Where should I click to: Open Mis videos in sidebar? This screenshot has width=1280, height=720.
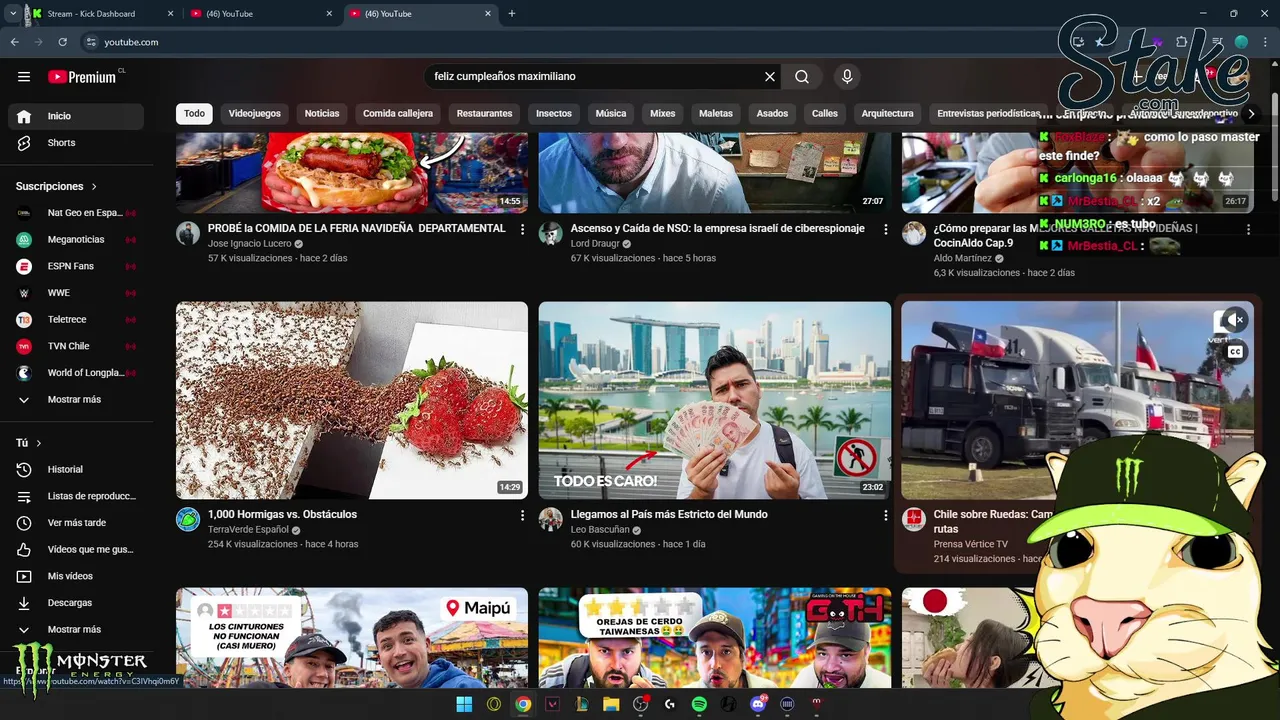click(76, 576)
